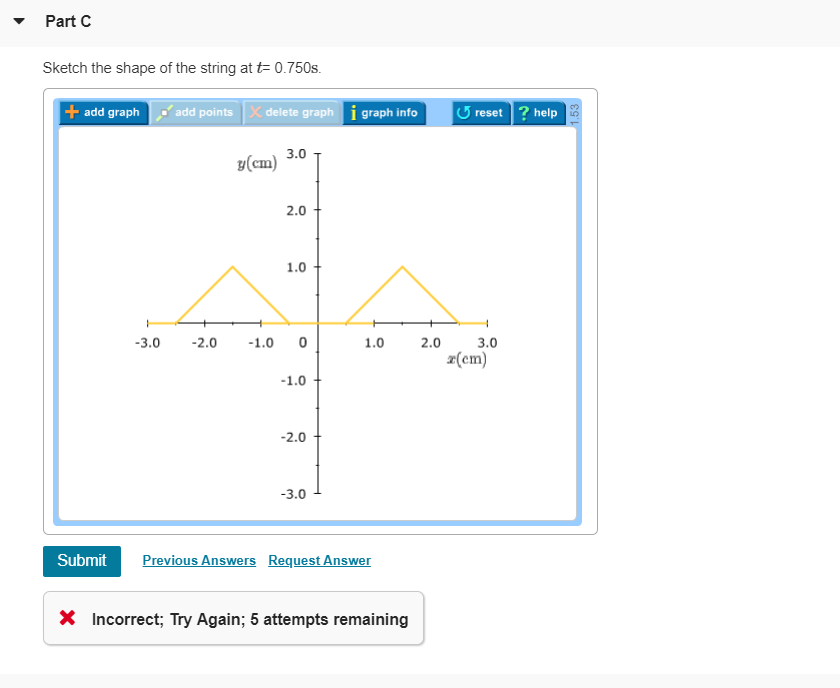This screenshot has width=840, height=688.
Task: Click the 3.0 tick on the x-axis
Action: coord(486,322)
